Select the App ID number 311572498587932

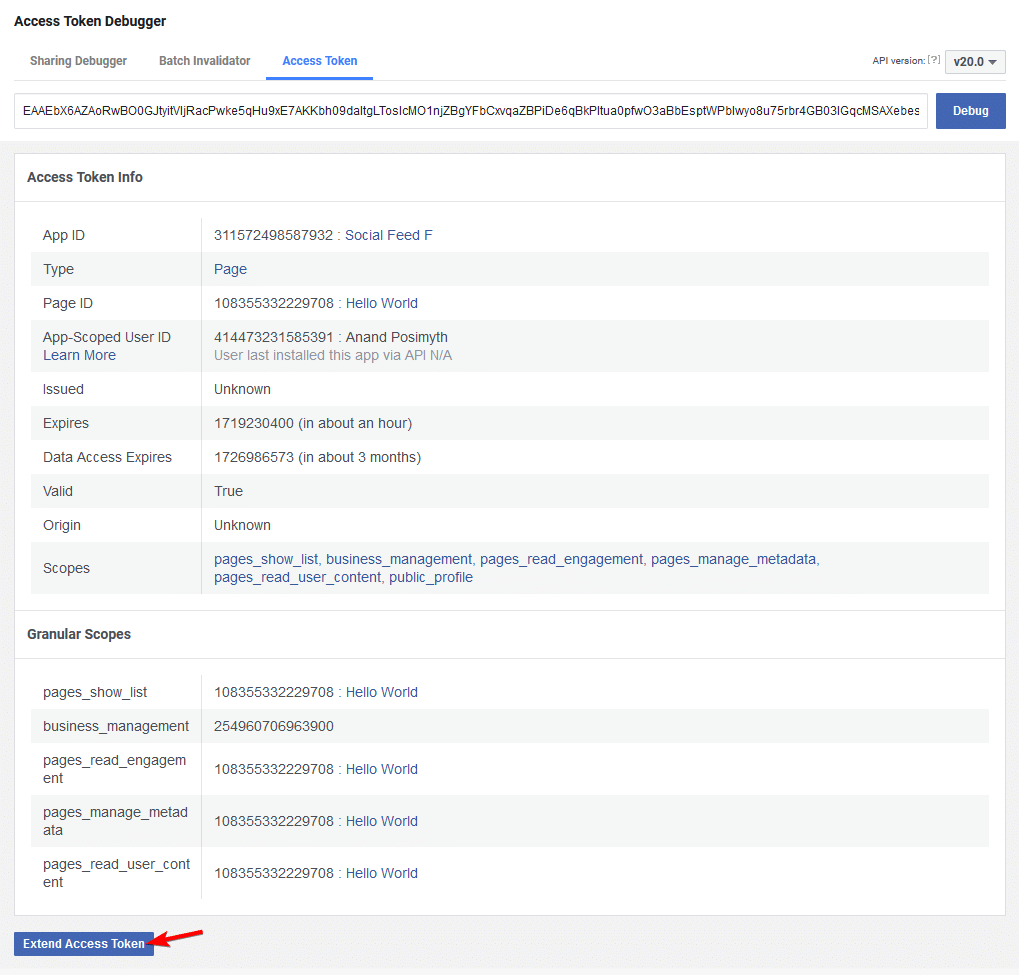tap(273, 235)
